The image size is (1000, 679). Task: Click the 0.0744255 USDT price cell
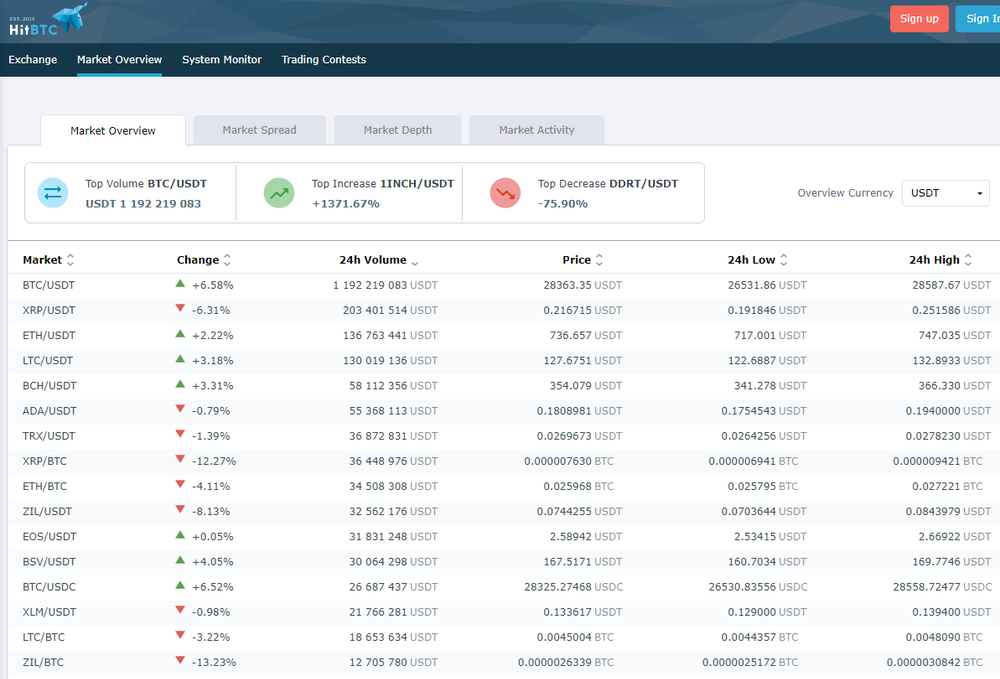pos(579,511)
